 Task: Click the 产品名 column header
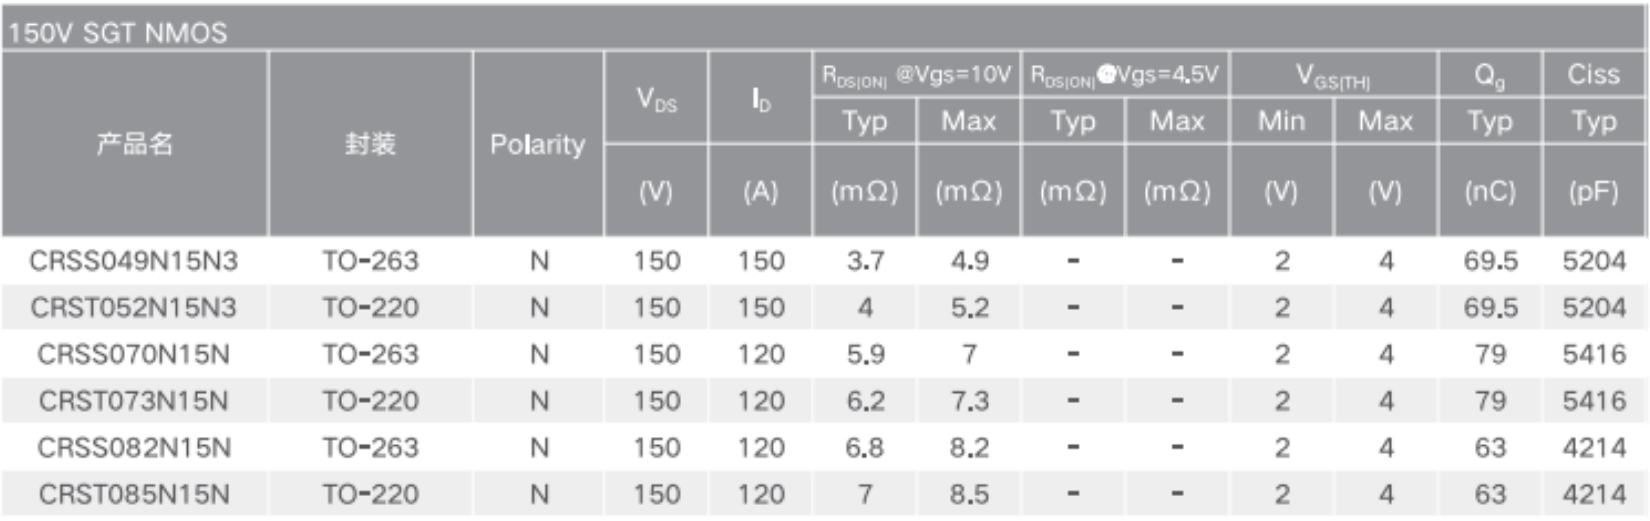click(x=135, y=144)
